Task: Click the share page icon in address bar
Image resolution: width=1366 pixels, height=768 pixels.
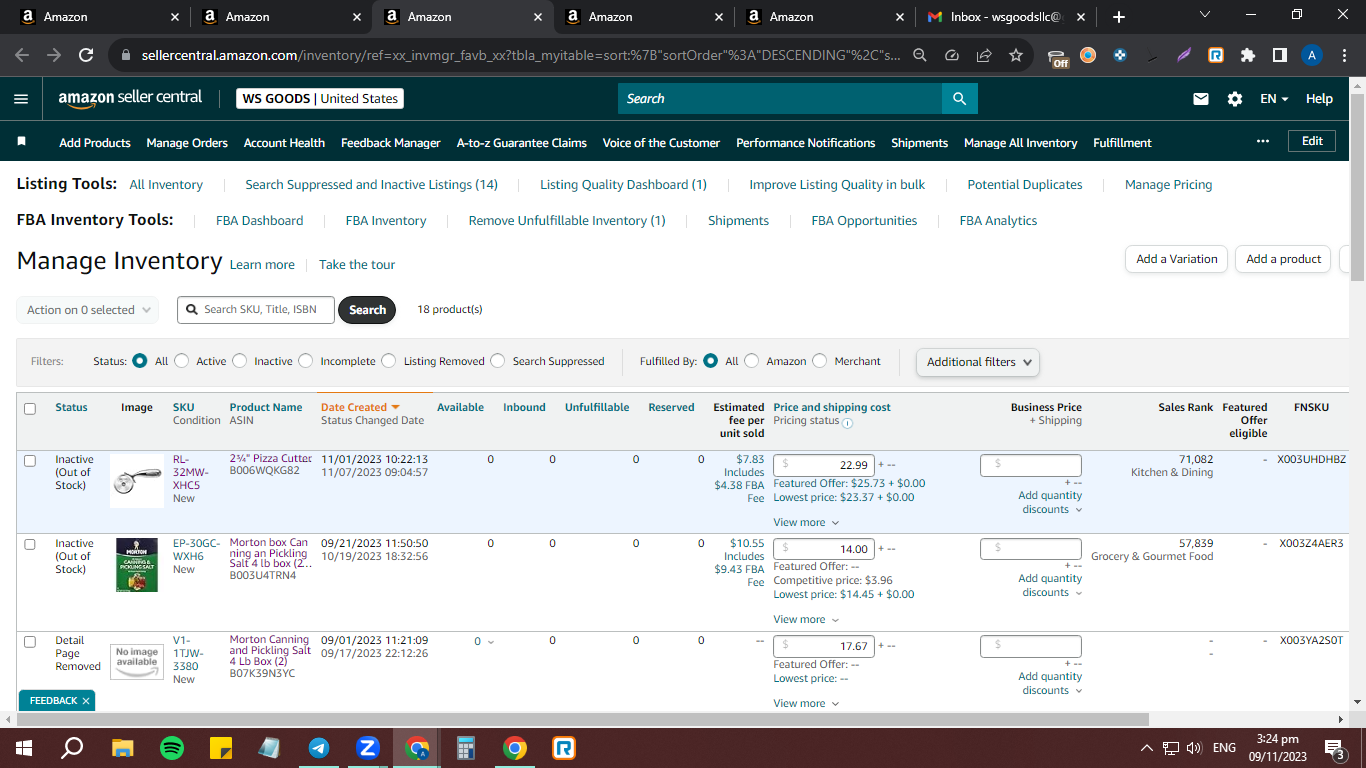Action: coord(984,56)
